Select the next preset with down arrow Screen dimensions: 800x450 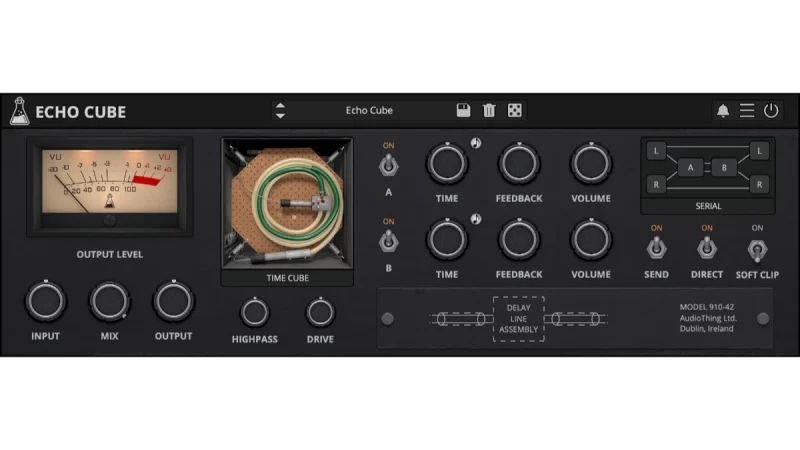(x=280, y=116)
